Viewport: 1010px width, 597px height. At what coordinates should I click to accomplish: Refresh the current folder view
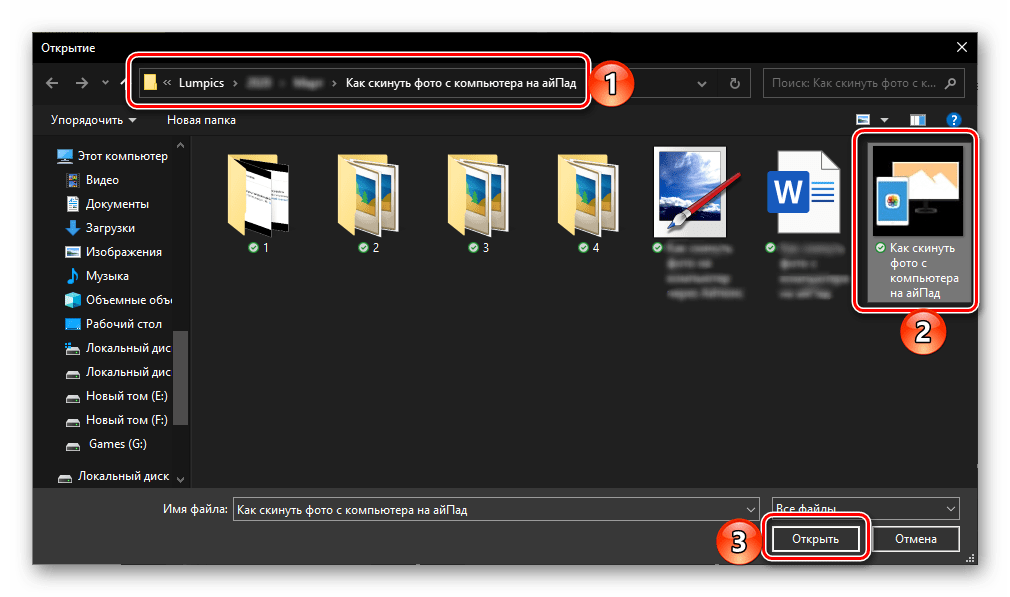click(735, 84)
